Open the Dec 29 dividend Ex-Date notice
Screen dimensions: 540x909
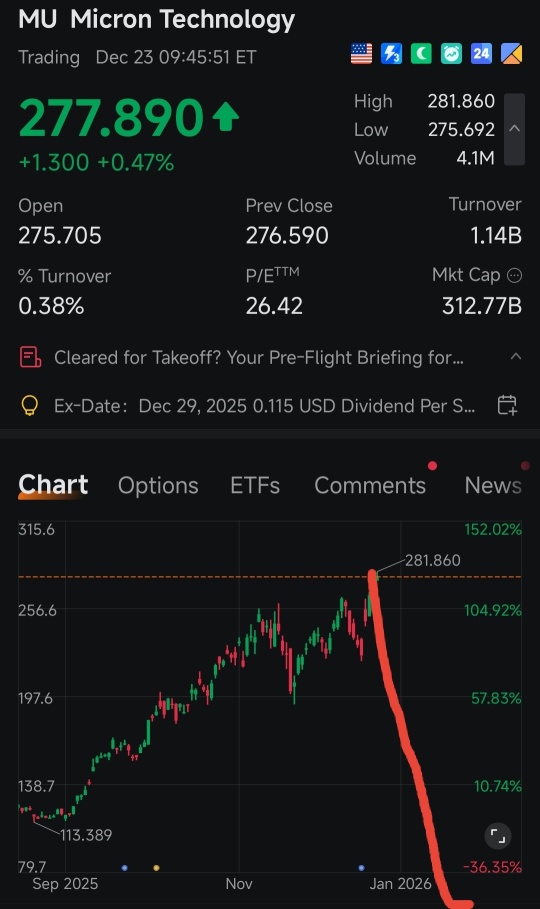(x=264, y=405)
